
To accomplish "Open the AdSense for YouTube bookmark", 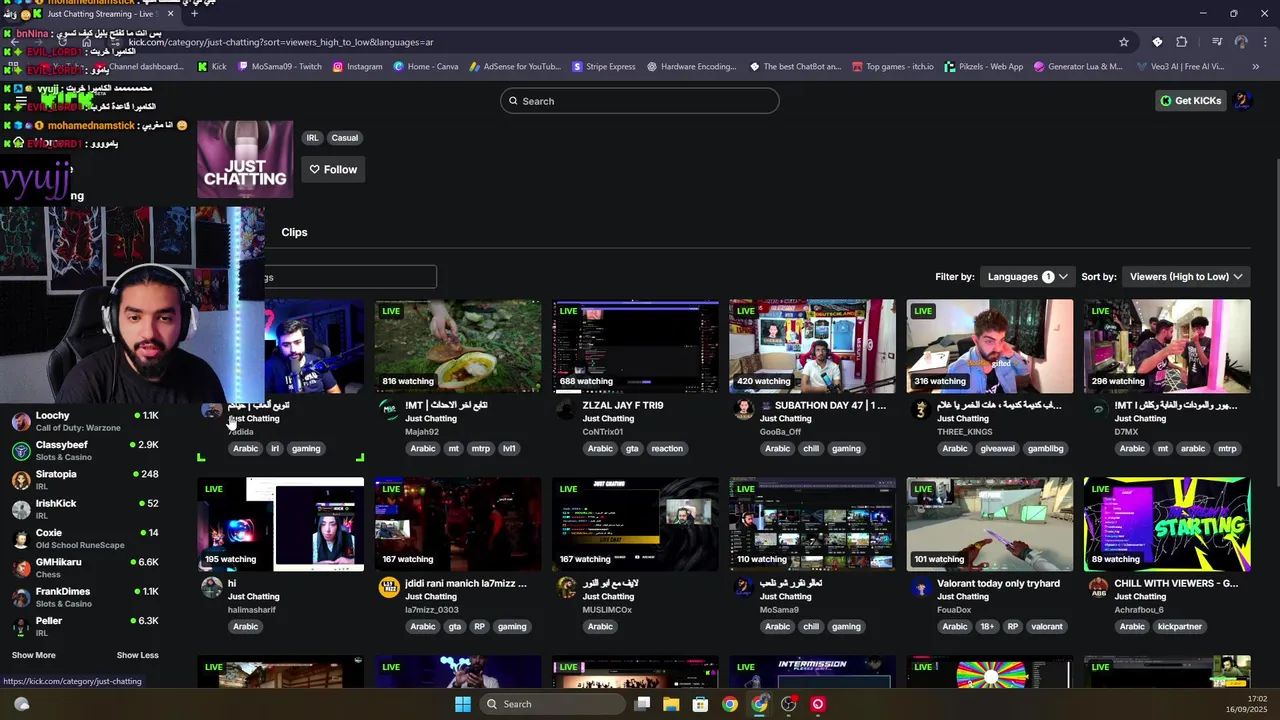I will click(x=514, y=67).
